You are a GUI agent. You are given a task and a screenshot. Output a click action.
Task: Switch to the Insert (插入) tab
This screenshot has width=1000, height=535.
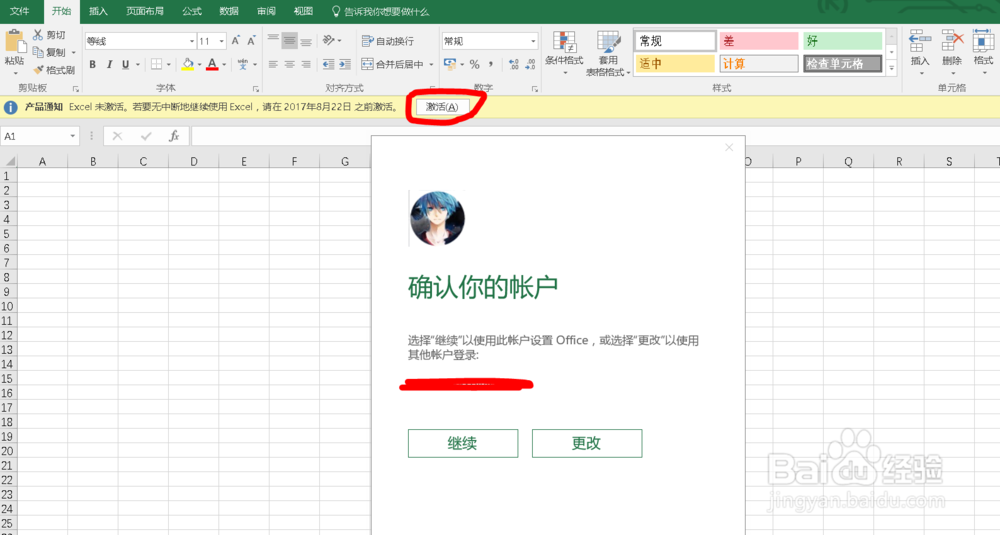pyautogui.click(x=98, y=11)
